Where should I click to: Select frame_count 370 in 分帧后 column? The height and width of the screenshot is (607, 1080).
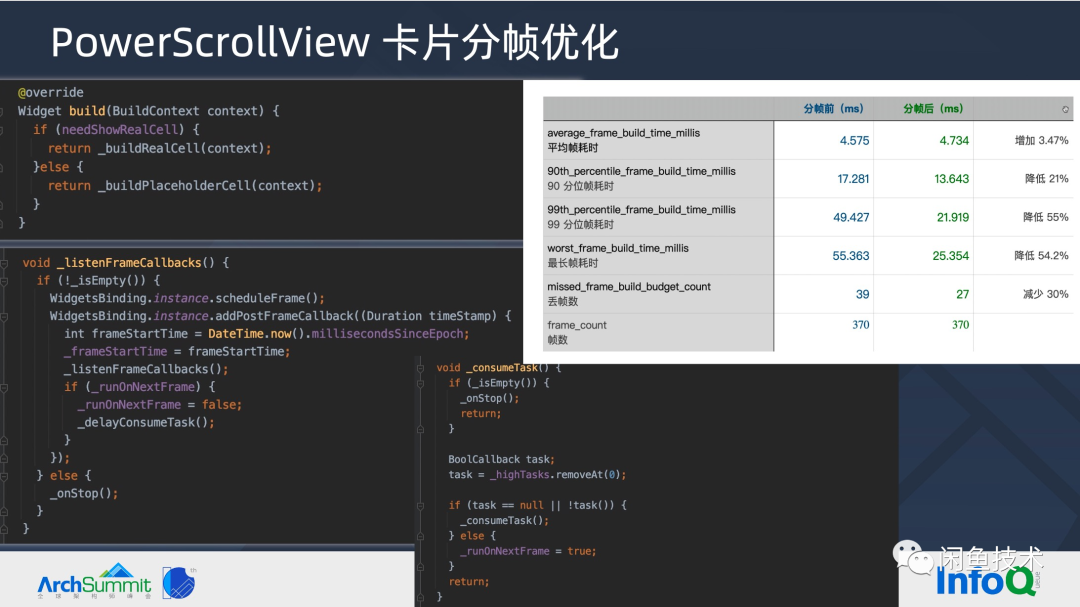click(x=960, y=325)
